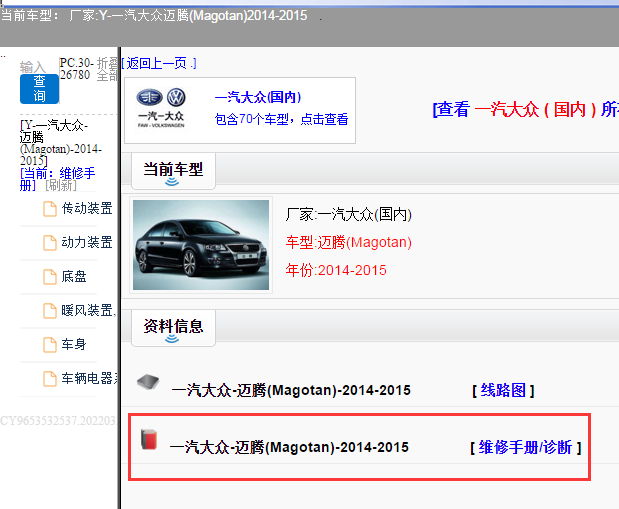619x509 pixels.
Task: Open the 维修手册/诊断 manual link
Action: [526, 447]
